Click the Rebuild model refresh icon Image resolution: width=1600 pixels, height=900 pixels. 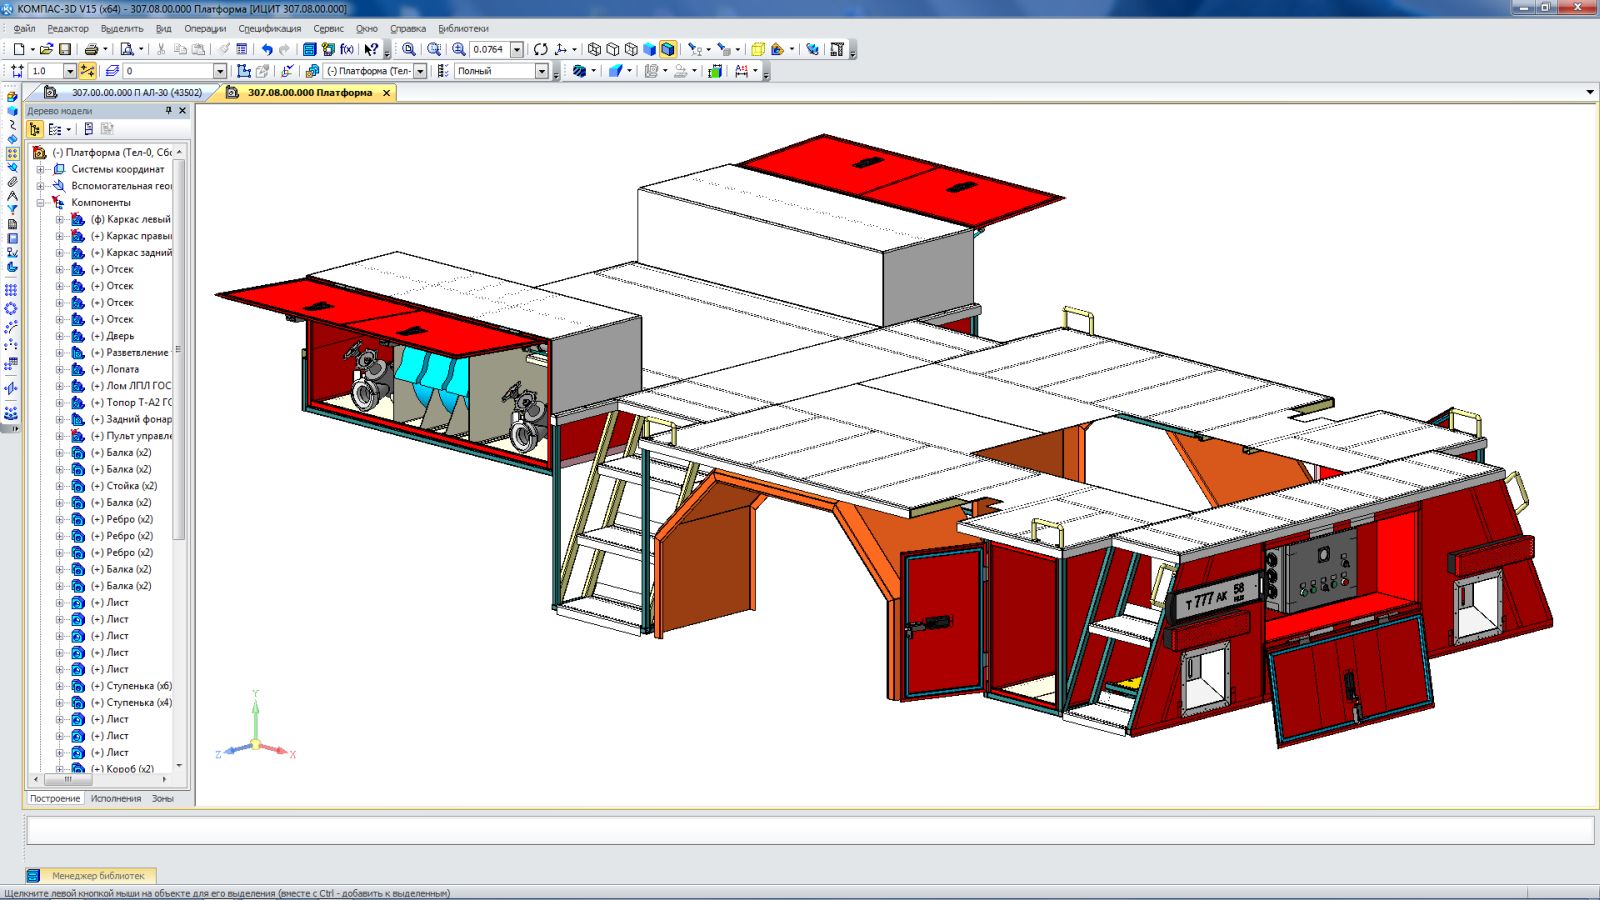540,49
